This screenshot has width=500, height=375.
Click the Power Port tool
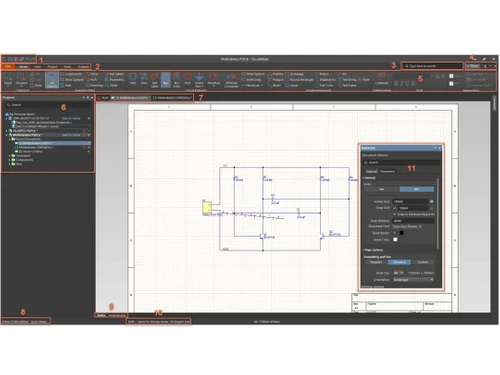pos(199,80)
